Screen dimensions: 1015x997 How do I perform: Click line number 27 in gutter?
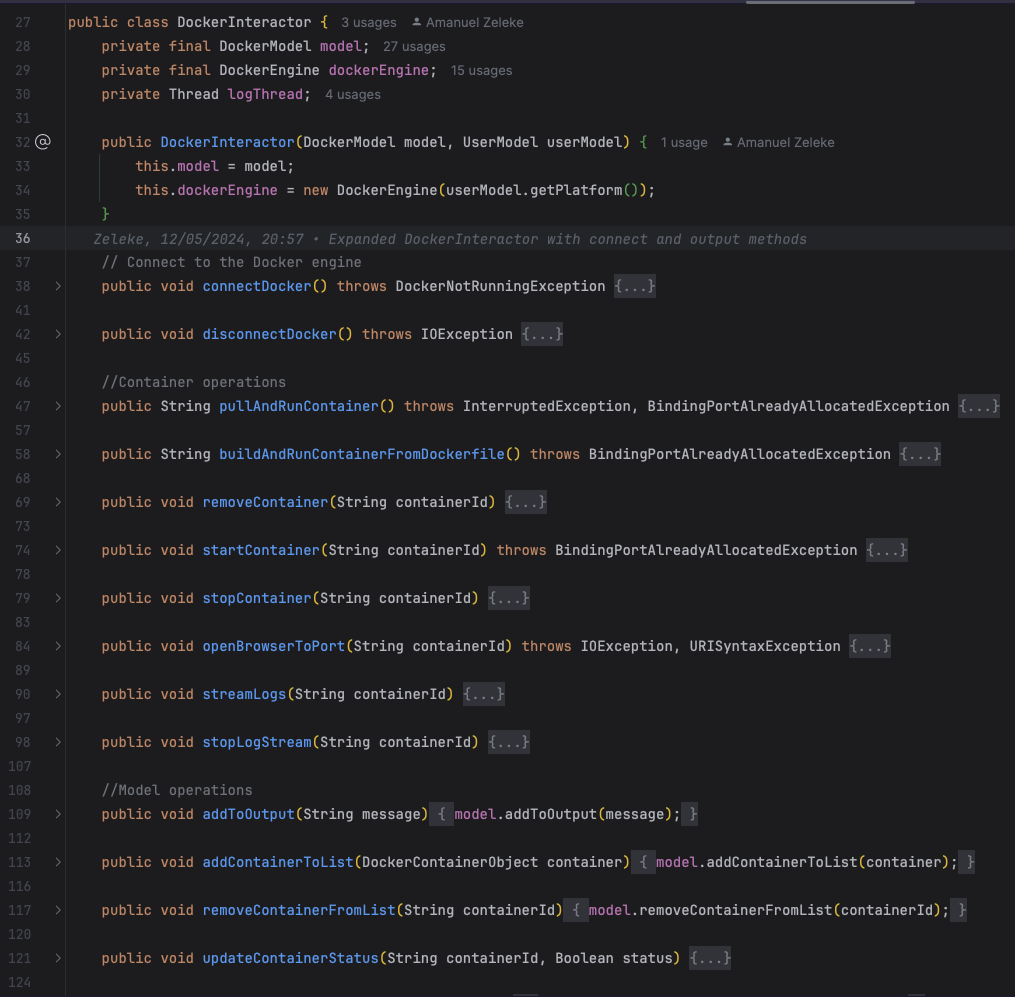pyautogui.click(x=23, y=22)
